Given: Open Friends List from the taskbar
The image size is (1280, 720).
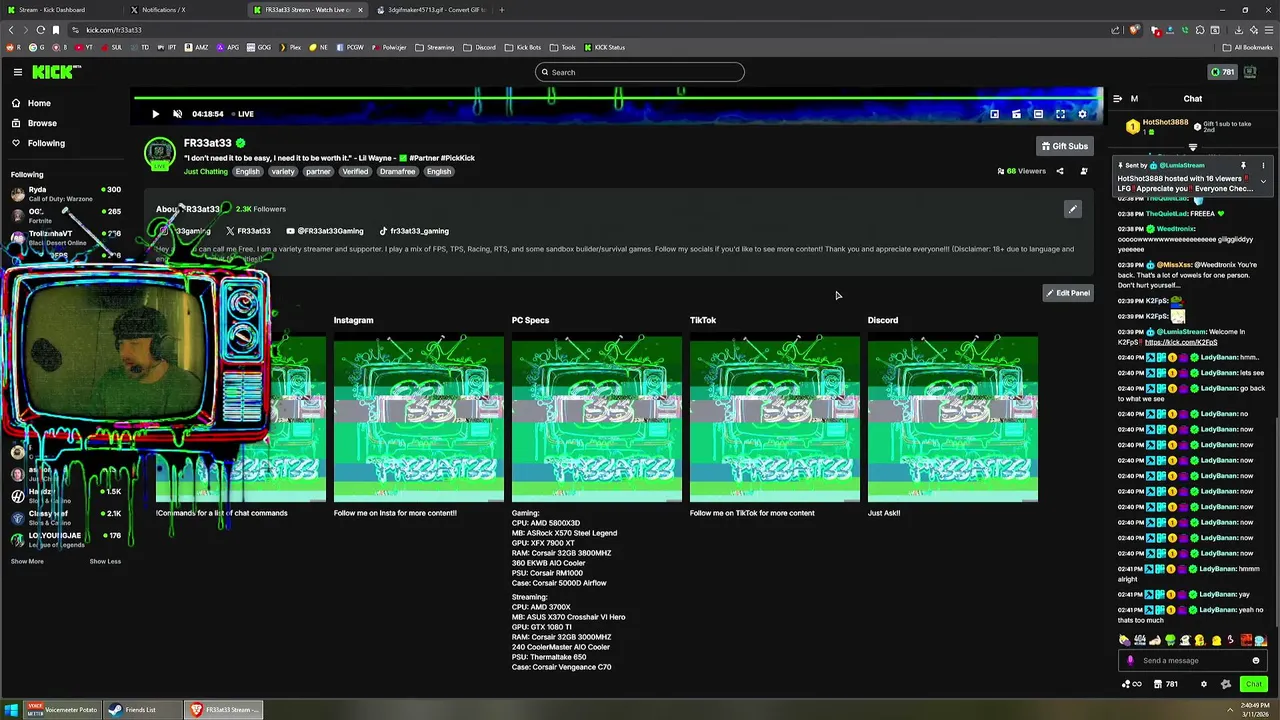Looking at the screenshot, I should tap(141, 710).
